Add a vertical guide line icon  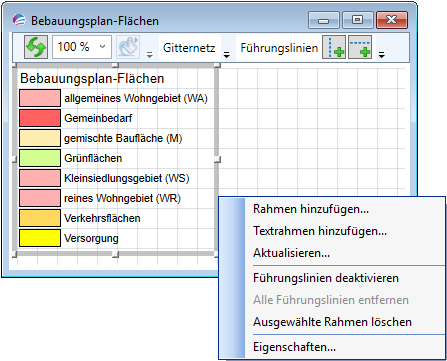pyautogui.click(x=334, y=47)
